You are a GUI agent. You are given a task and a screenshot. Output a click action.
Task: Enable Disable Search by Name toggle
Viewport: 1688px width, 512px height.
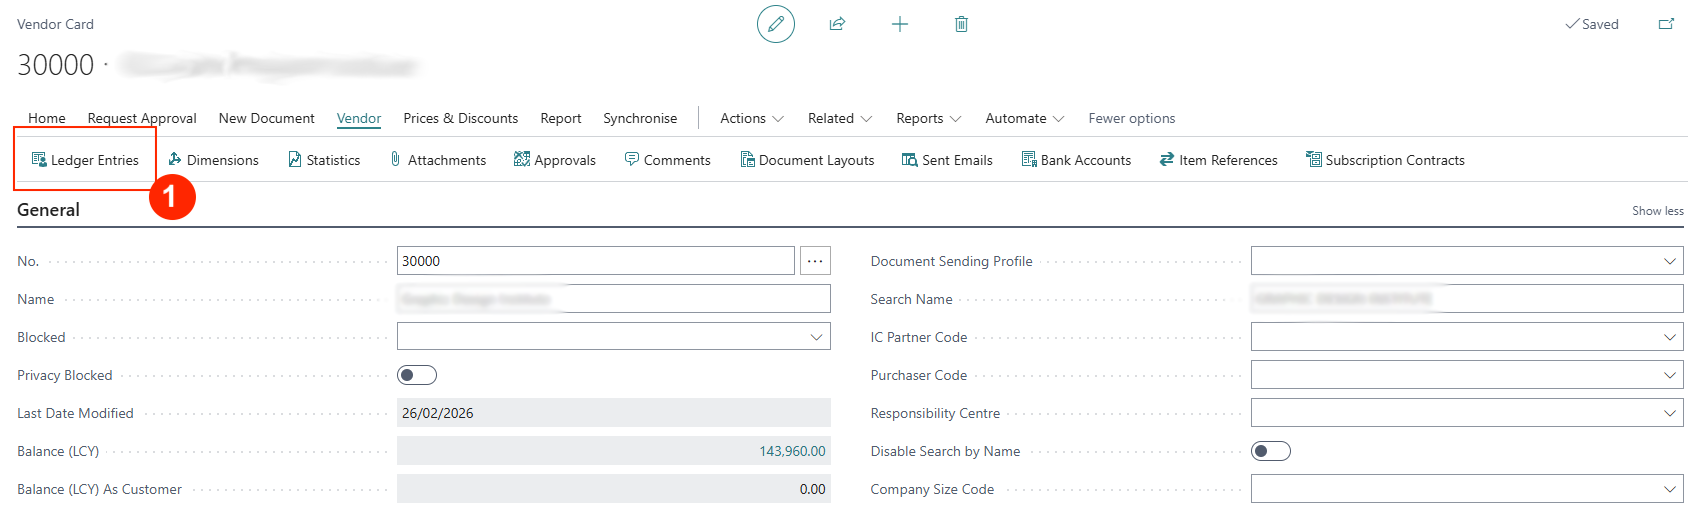point(1271,451)
